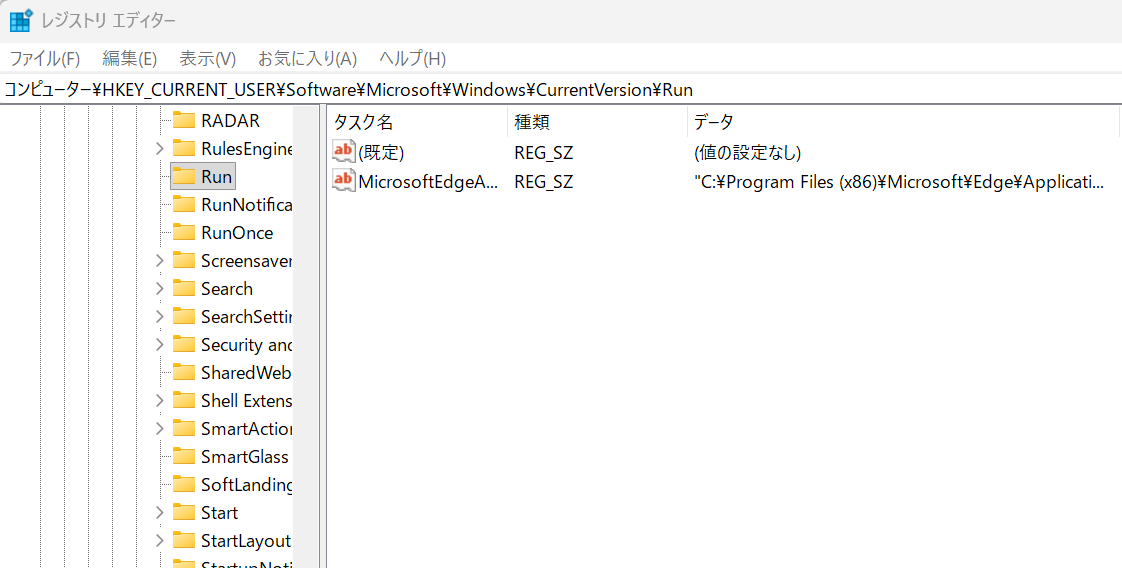Image resolution: width=1122 pixels, height=568 pixels.
Task: Select the SharedWeb folder icon
Action: click(184, 373)
